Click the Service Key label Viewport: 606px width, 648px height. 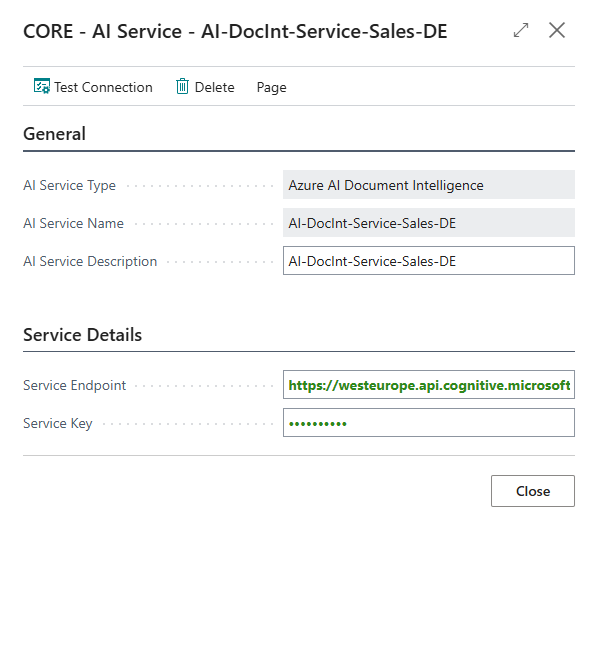[x=58, y=424]
